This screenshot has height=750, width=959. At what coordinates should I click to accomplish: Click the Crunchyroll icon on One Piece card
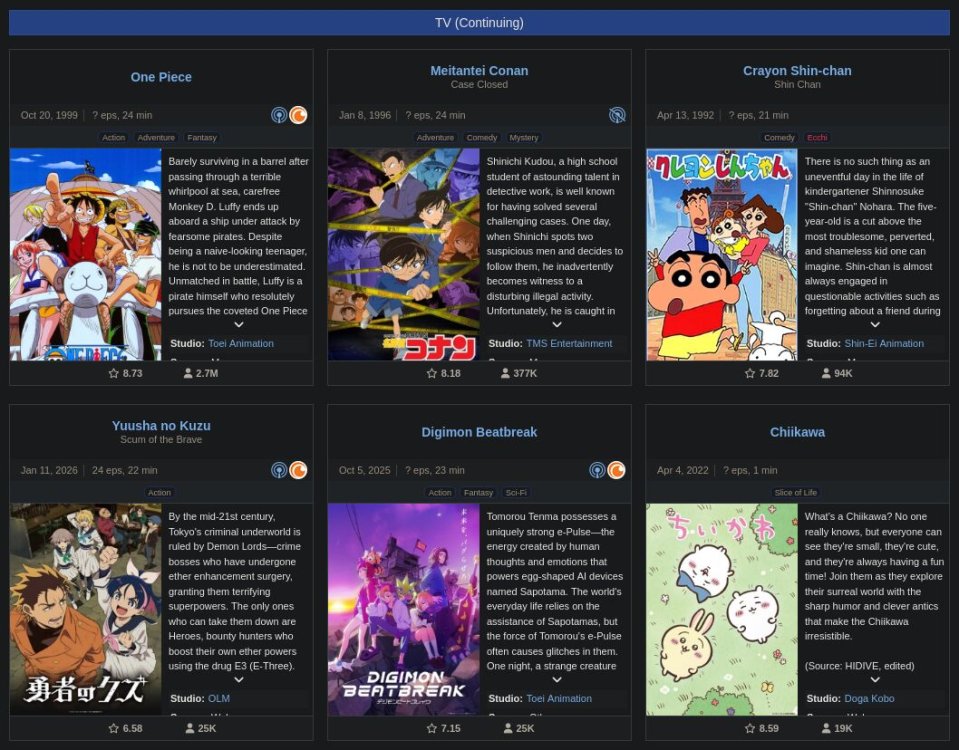tap(298, 115)
